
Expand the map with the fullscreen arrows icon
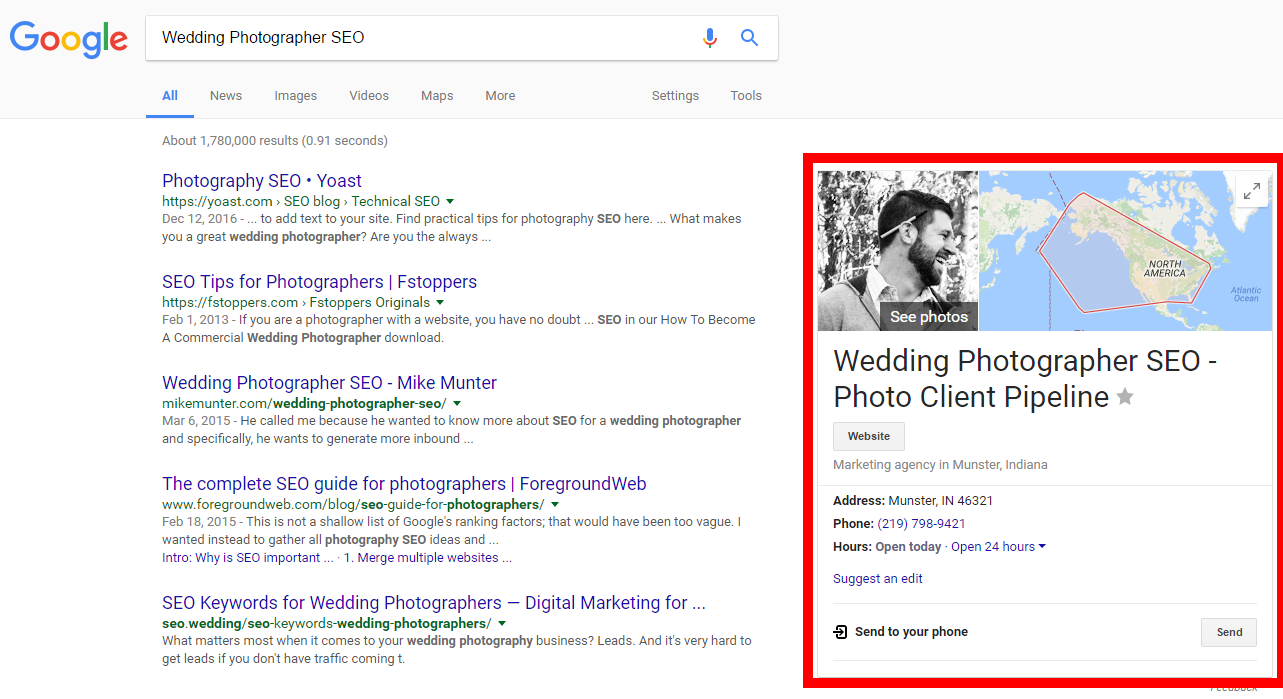[1251, 192]
